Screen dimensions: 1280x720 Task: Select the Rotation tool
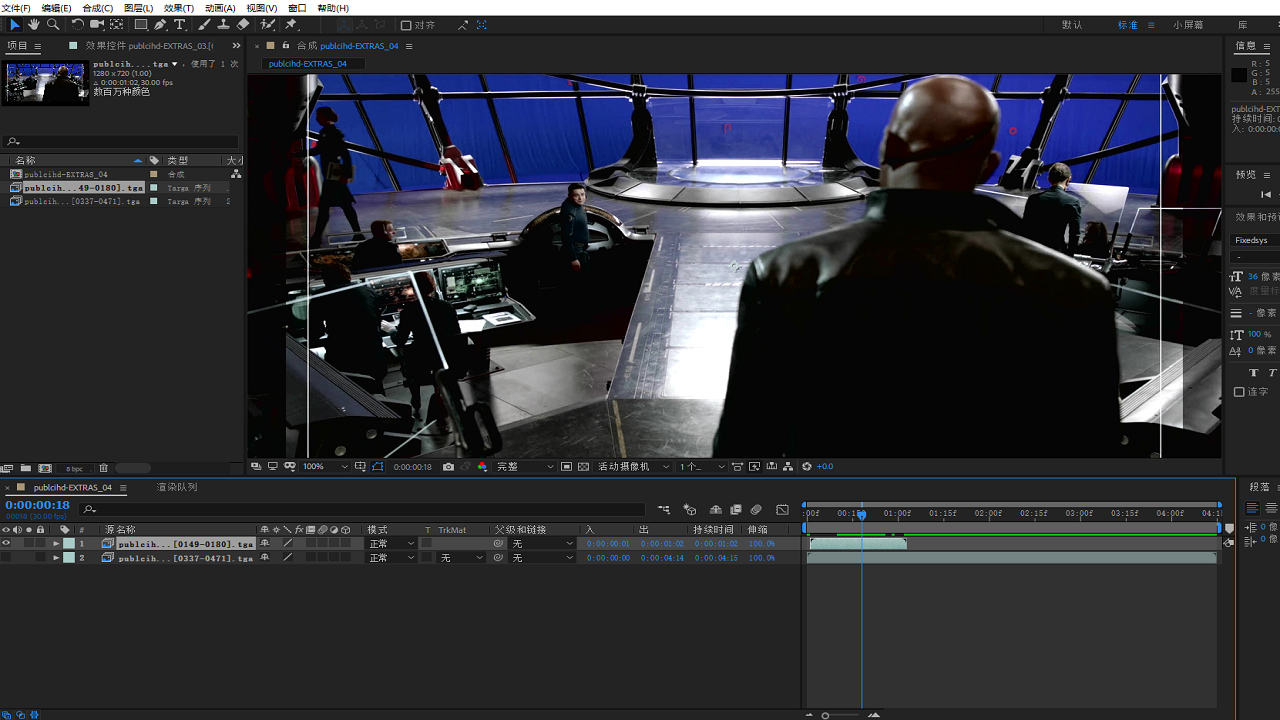click(77, 24)
